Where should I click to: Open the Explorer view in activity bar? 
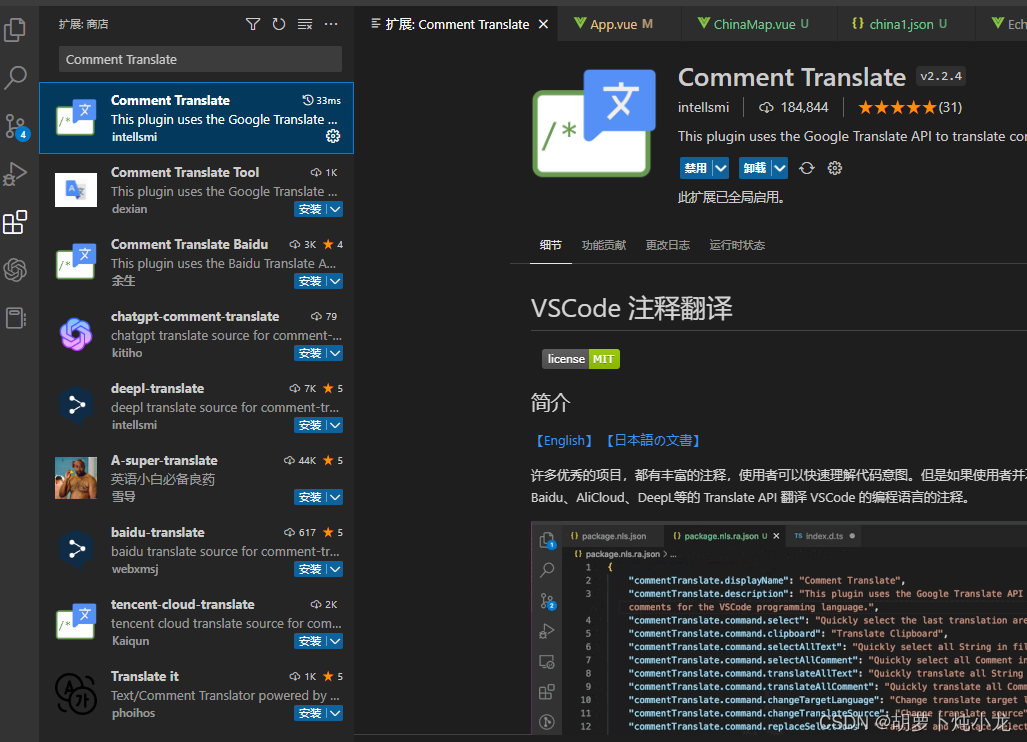tap(15, 29)
